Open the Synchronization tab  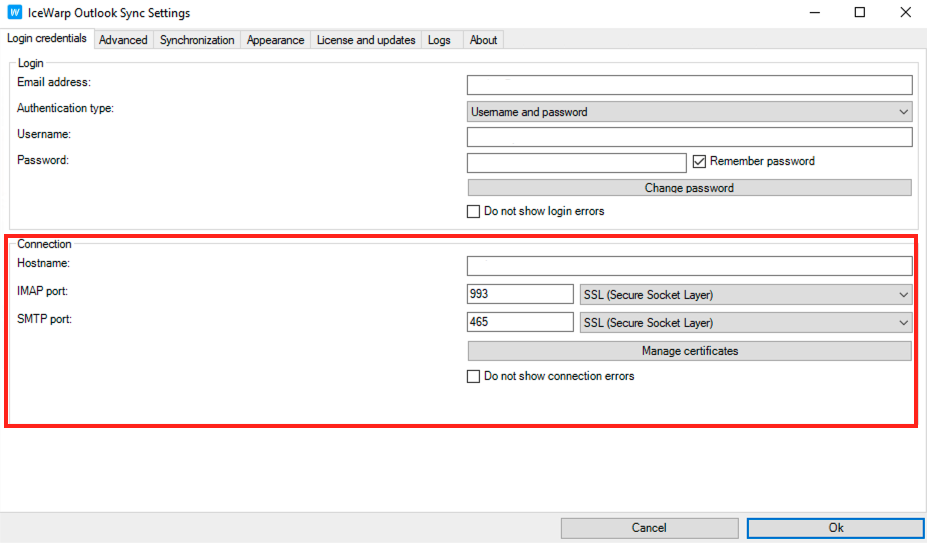pyautogui.click(x=197, y=40)
